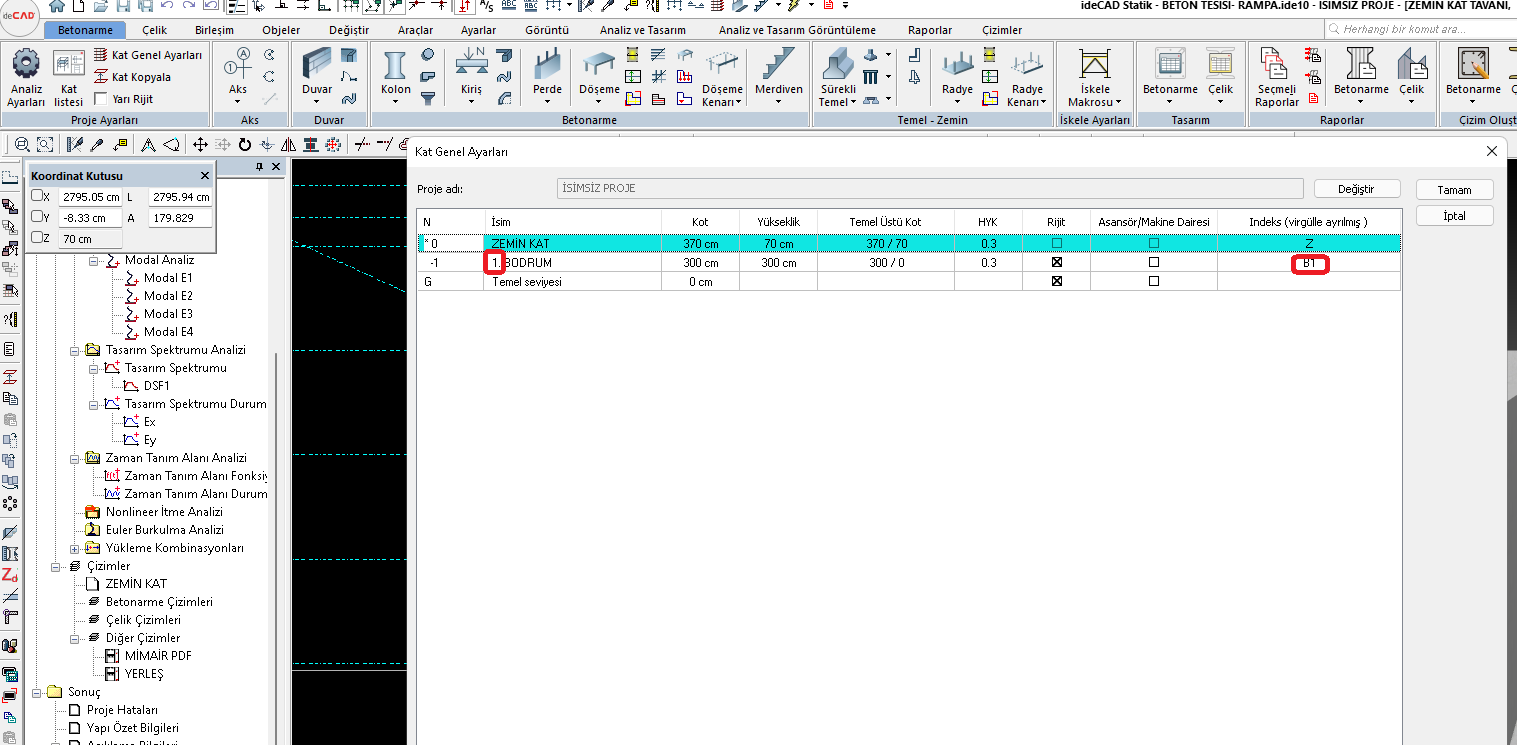Collapse the Tasarım Spektrumu Analizi node
Screen dimensions: 1517x745
[75, 350]
